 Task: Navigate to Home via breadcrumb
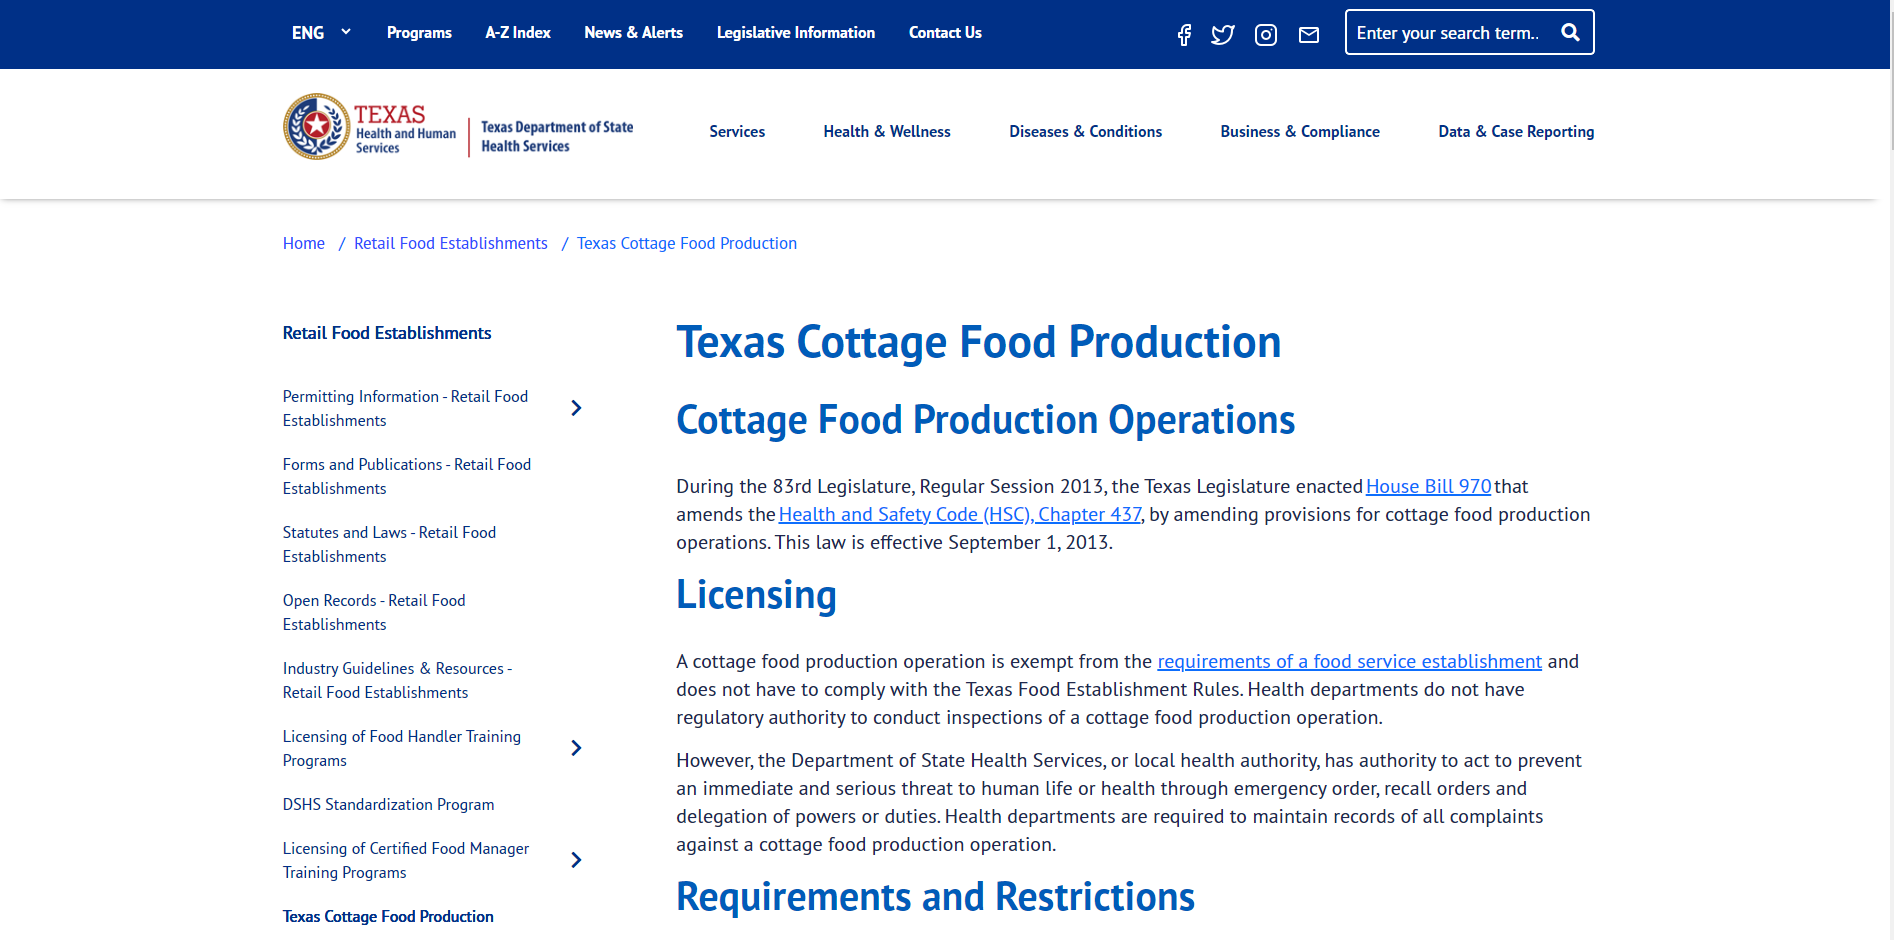(303, 243)
